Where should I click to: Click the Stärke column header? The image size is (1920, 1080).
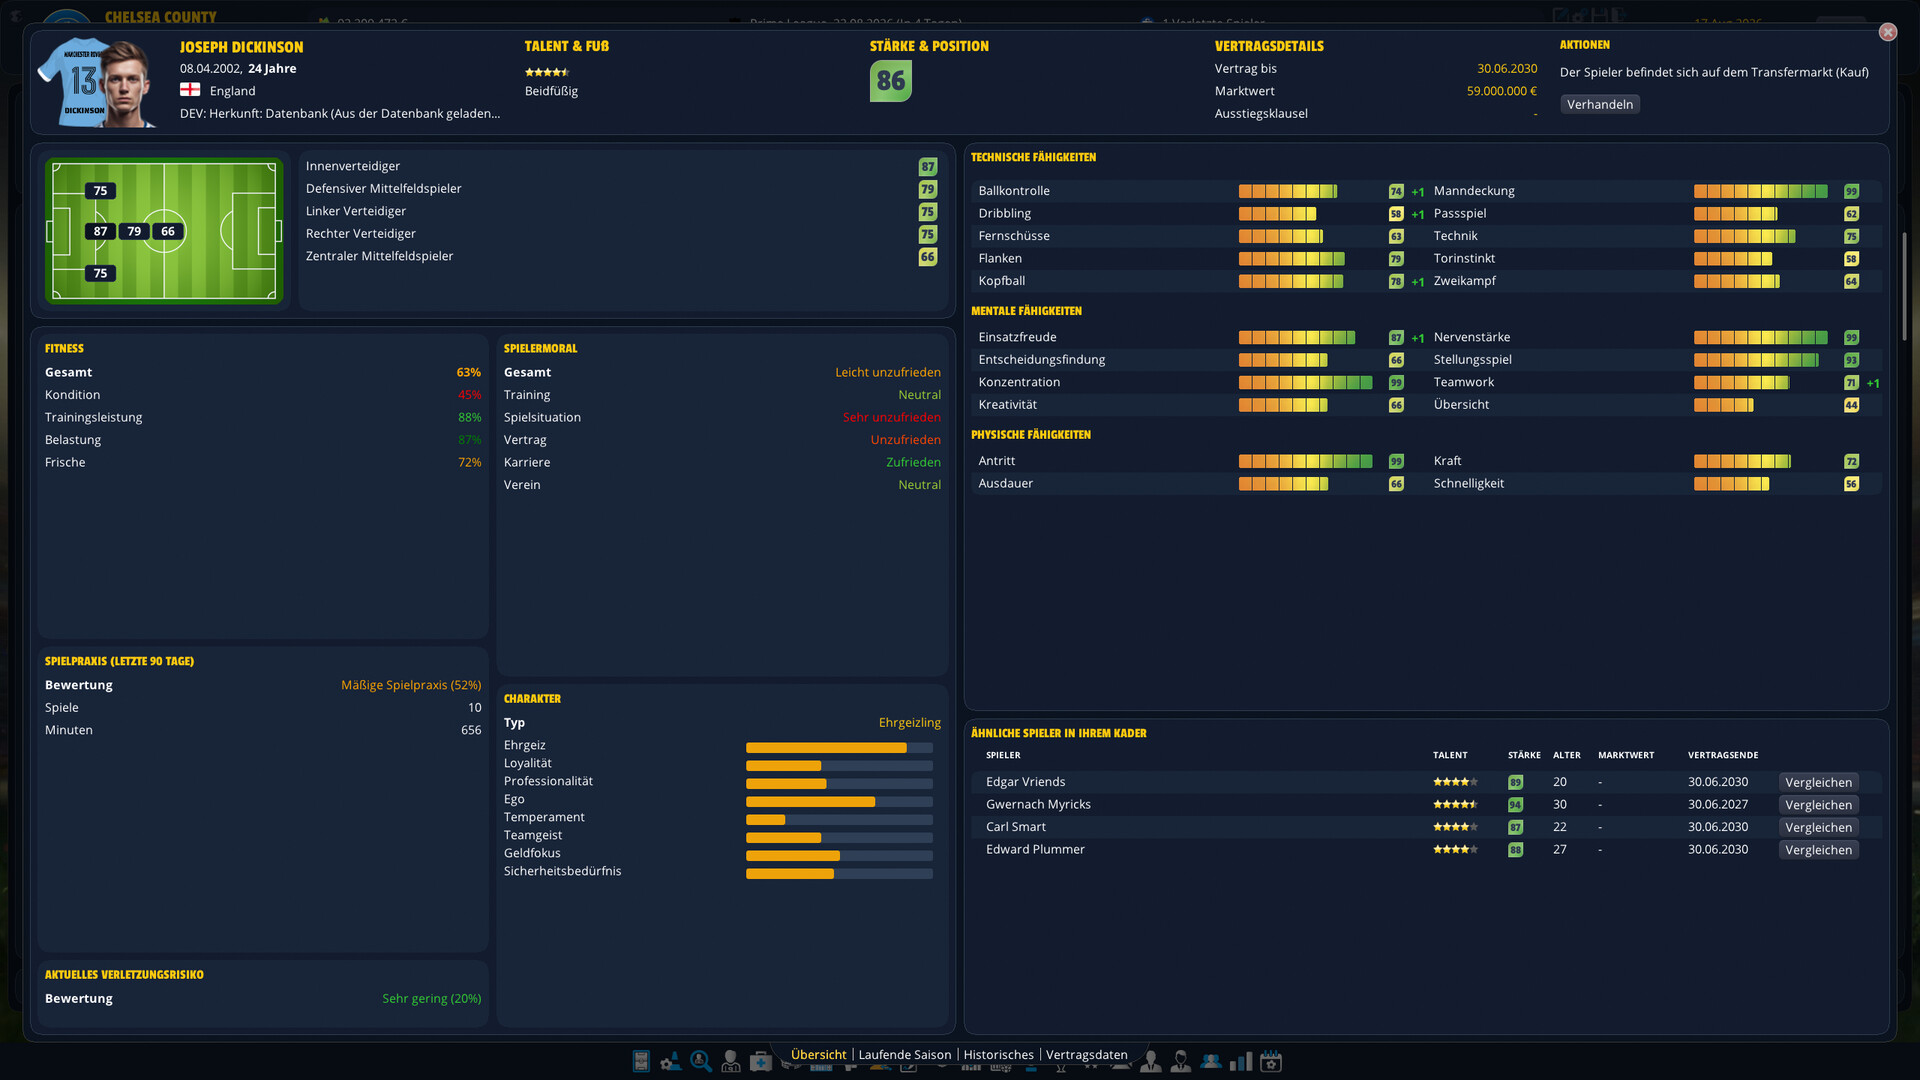coord(1524,756)
